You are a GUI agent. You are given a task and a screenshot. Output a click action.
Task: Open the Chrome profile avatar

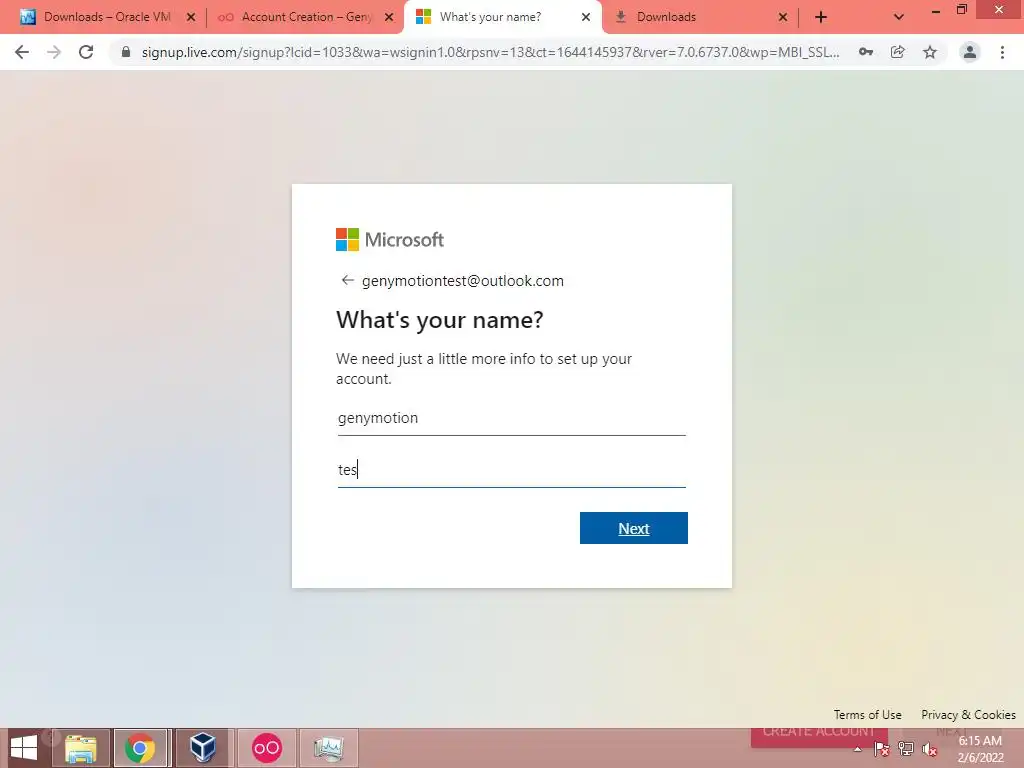click(x=970, y=52)
